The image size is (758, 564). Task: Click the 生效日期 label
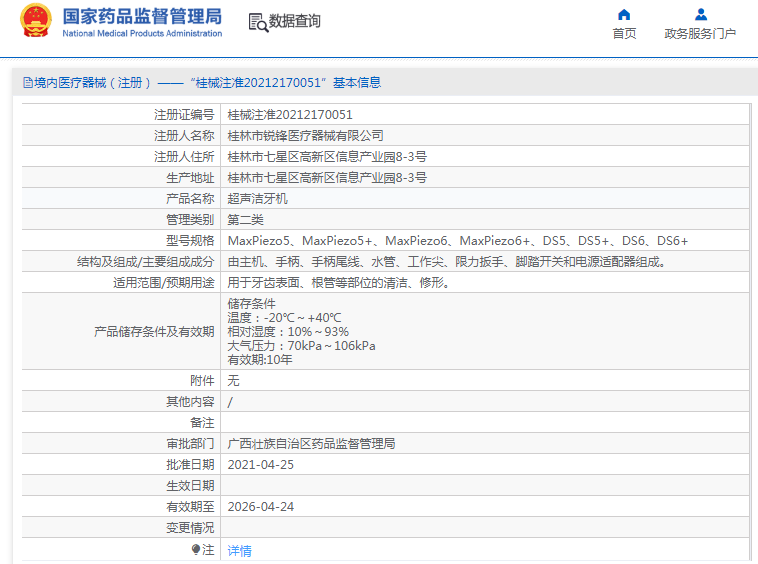[x=190, y=486]
